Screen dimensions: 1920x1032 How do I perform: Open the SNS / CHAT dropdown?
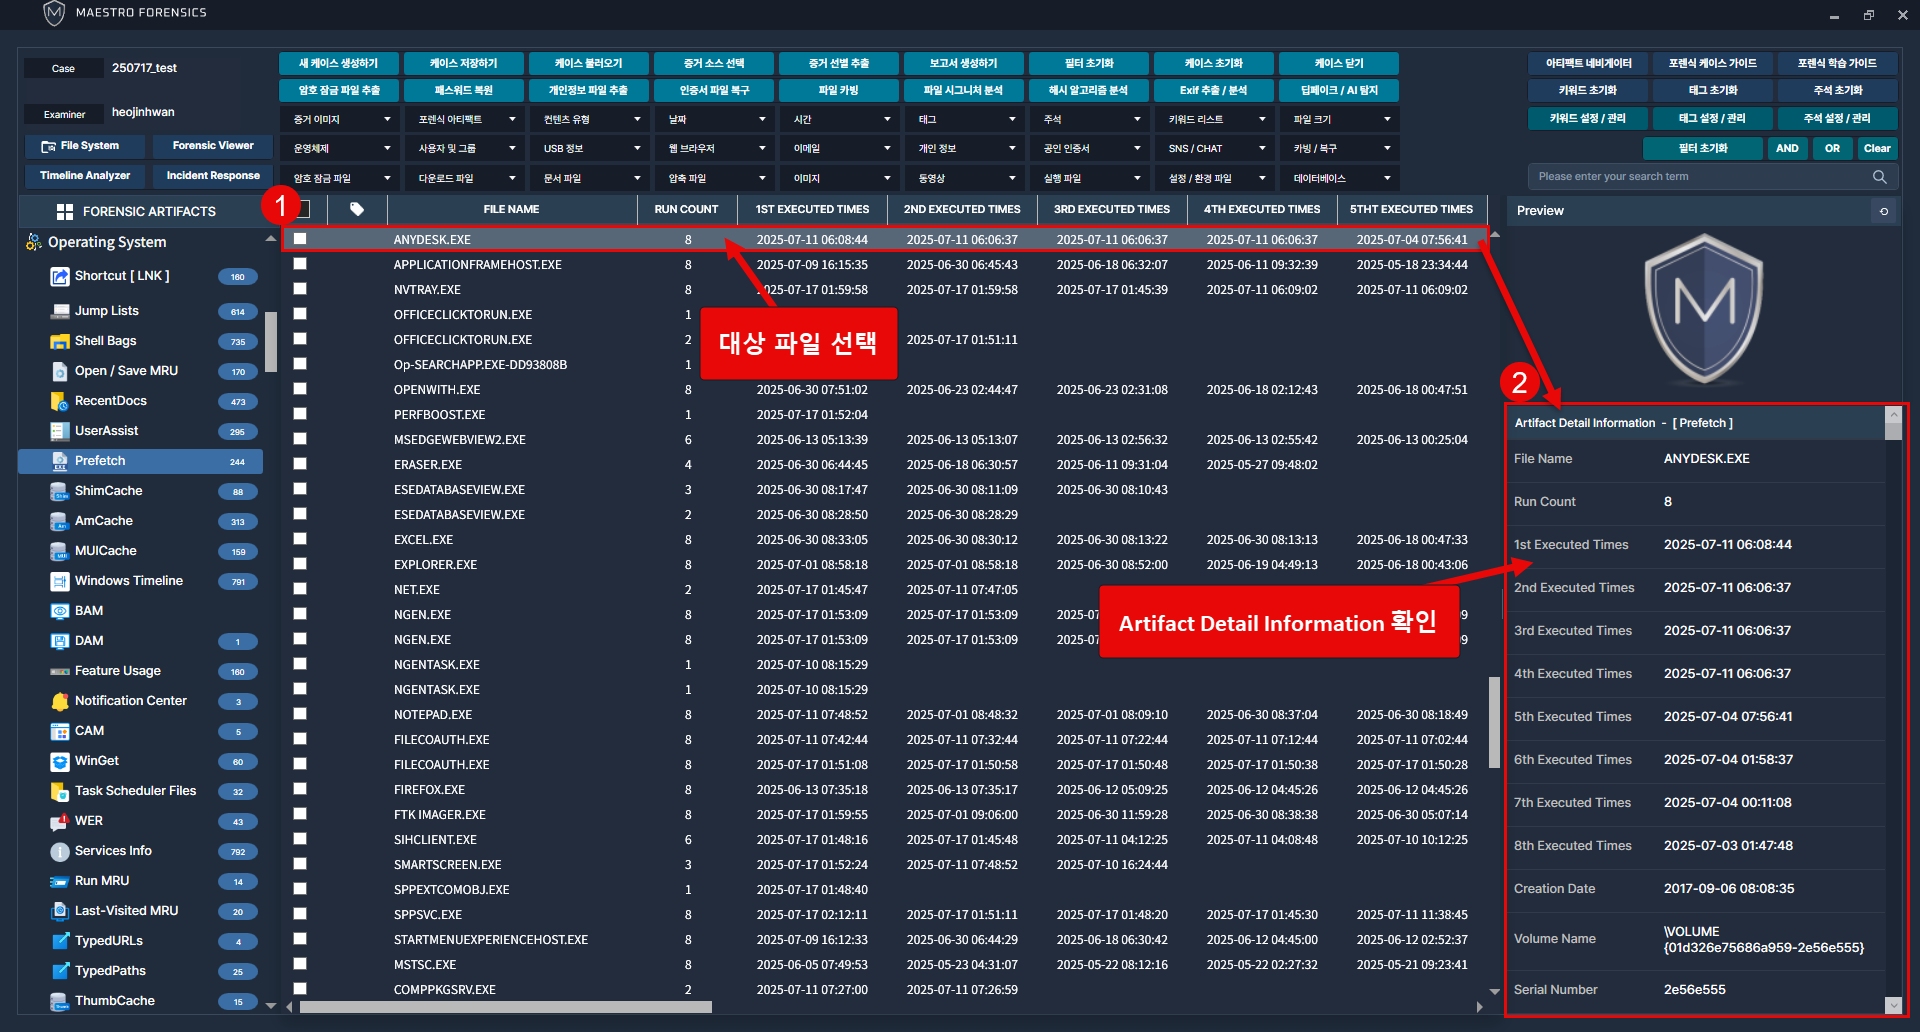tap(1215, 149)
